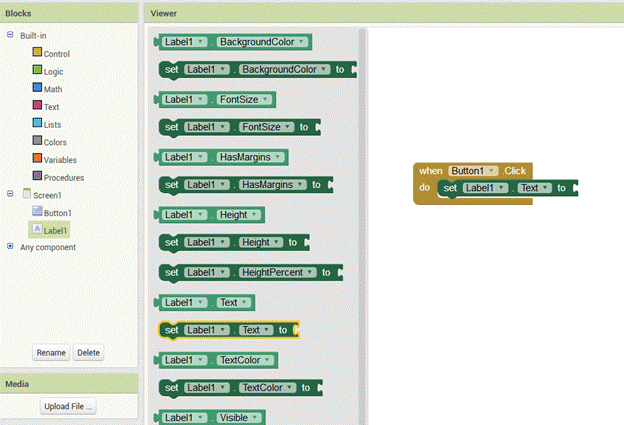
Task: Open TextColor dropdown in getter block
Action: 267,360
